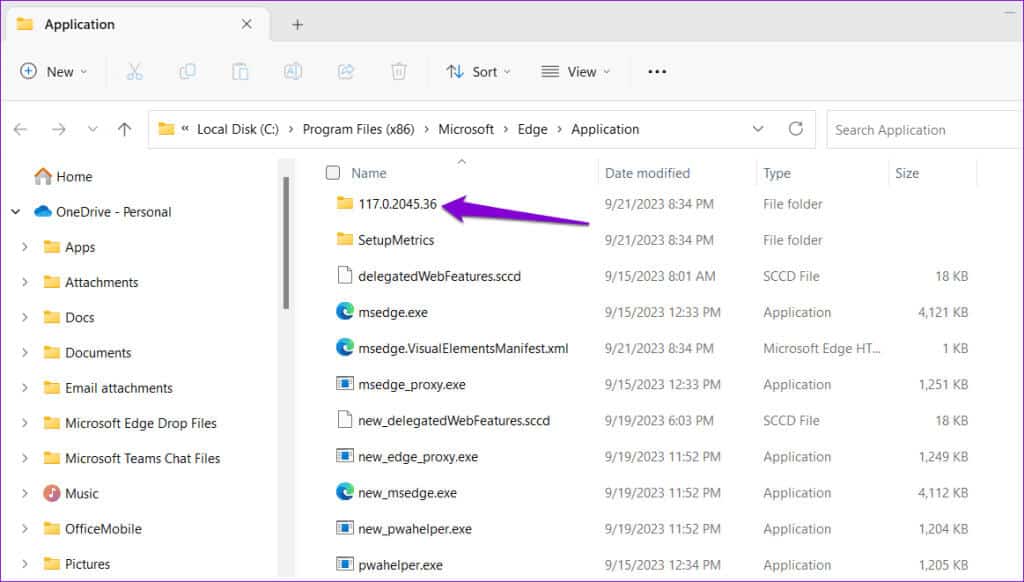
Task: Sort by Date modified column header
Action: pos(647,173)
